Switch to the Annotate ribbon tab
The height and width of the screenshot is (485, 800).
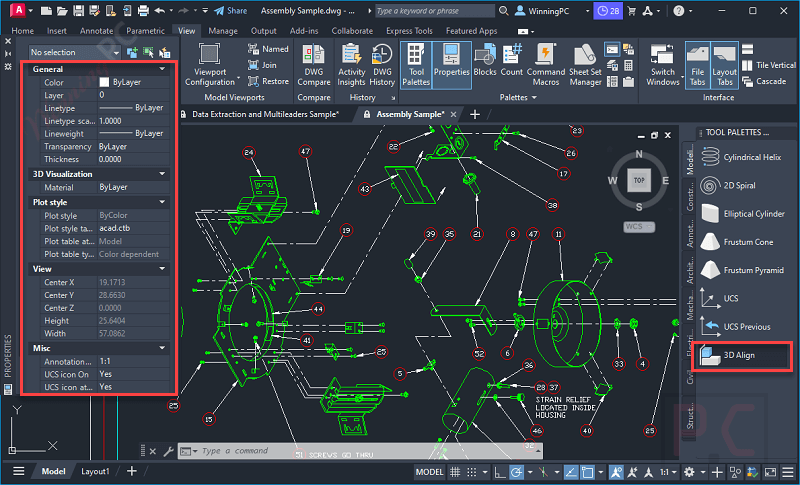(x=96, y=31)
